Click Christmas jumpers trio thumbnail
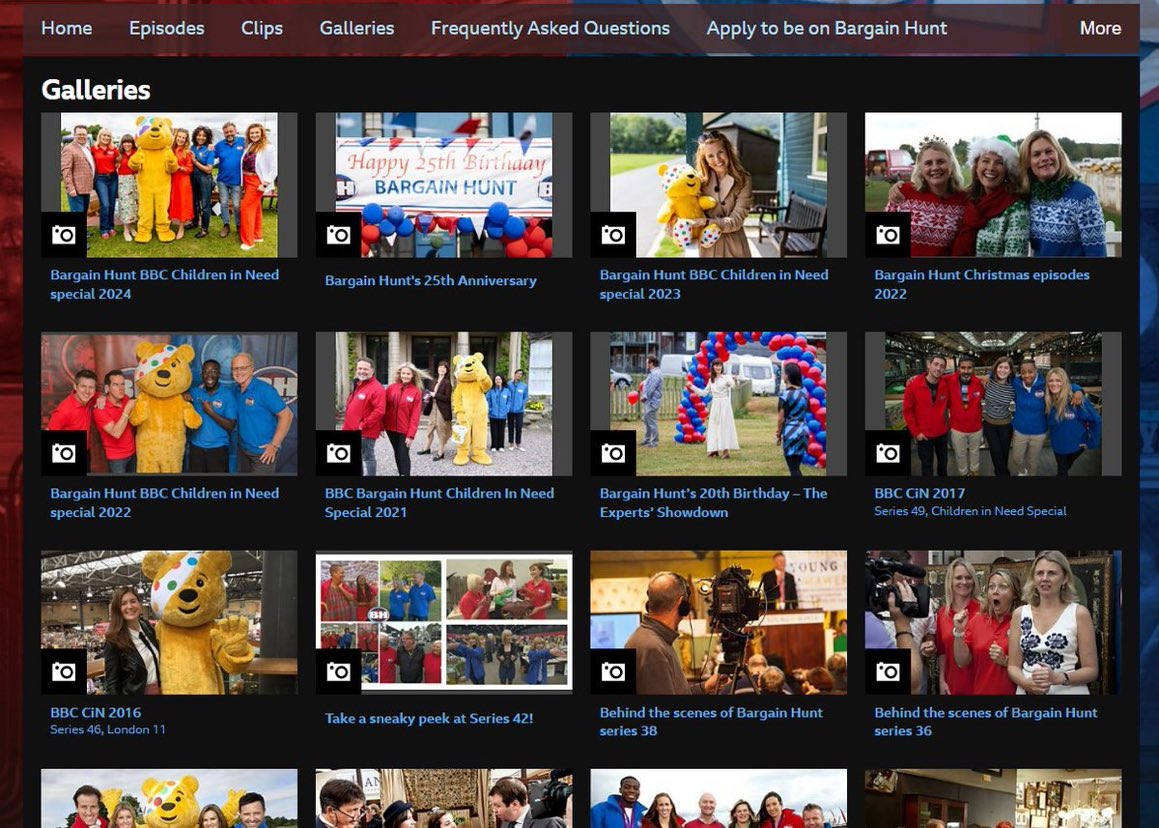This screenshot has width=1159, height=828. [x=993, y=185]
